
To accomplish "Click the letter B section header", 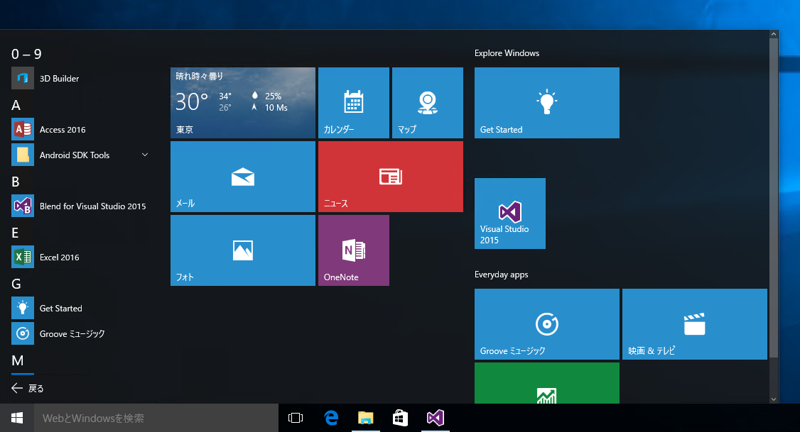I will click(16, 182).
